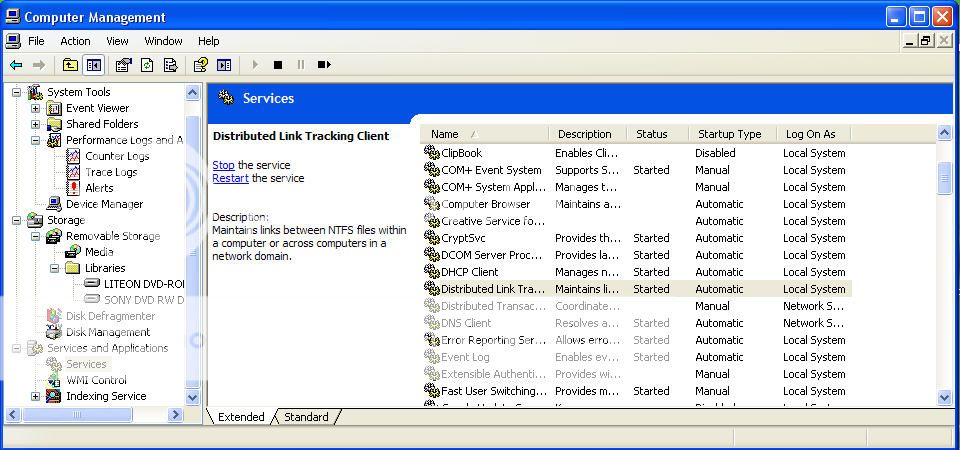Expand the Event Viewer node
This screenshot has height=450, width=960.
[x=36, y=108]
